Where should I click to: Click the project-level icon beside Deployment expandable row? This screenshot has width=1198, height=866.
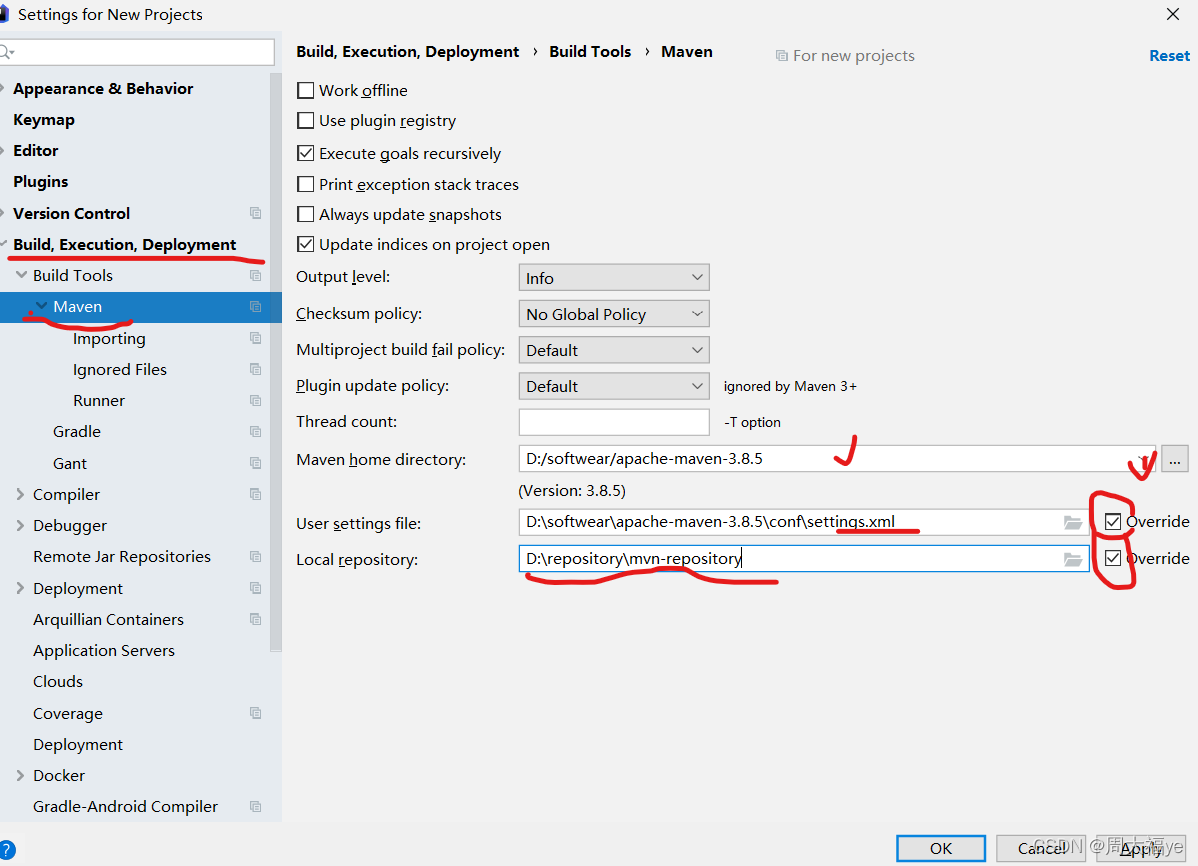click(255, 588)
